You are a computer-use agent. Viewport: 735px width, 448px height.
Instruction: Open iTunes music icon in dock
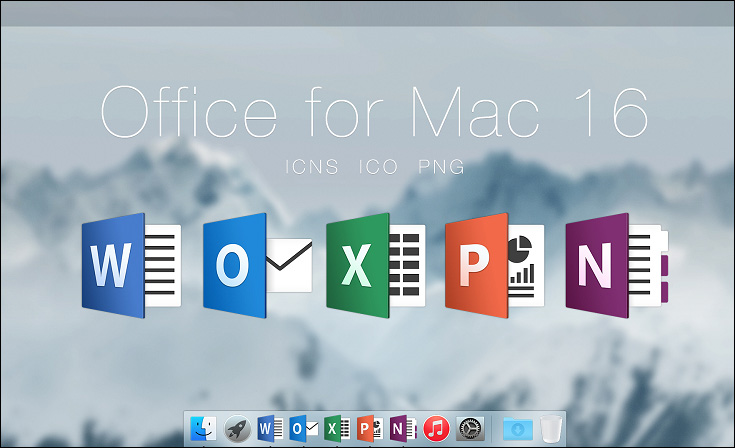pyautogui.click(x=436, y=429)
